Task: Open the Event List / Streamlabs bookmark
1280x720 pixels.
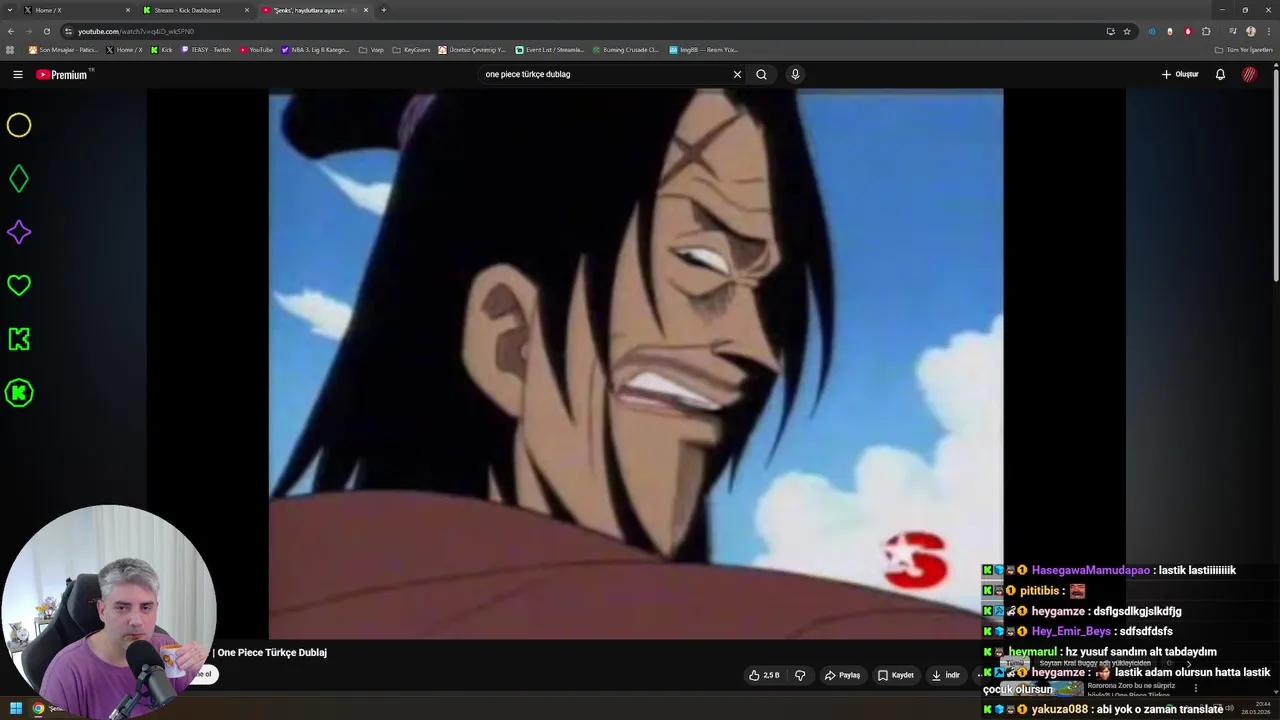Action: click(x=550, y=49)
